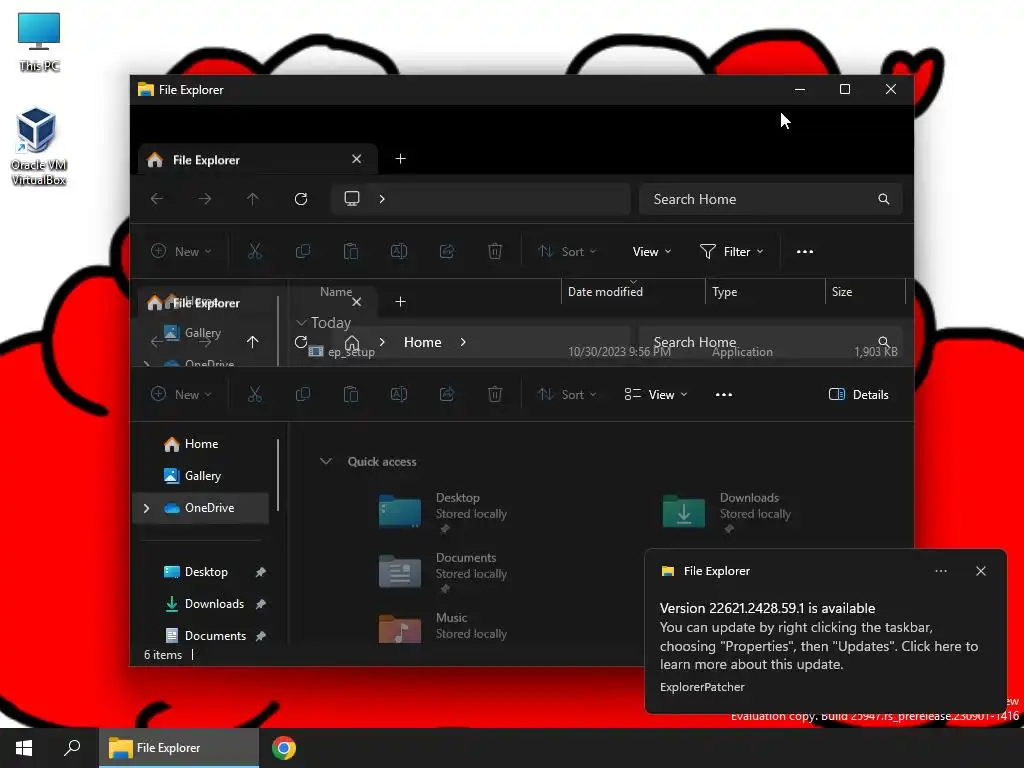The width and height of the screenshot is (1024, 768).
Task: Unpin Documents using its sidebar pin icon
Action: tap(261, 636)
